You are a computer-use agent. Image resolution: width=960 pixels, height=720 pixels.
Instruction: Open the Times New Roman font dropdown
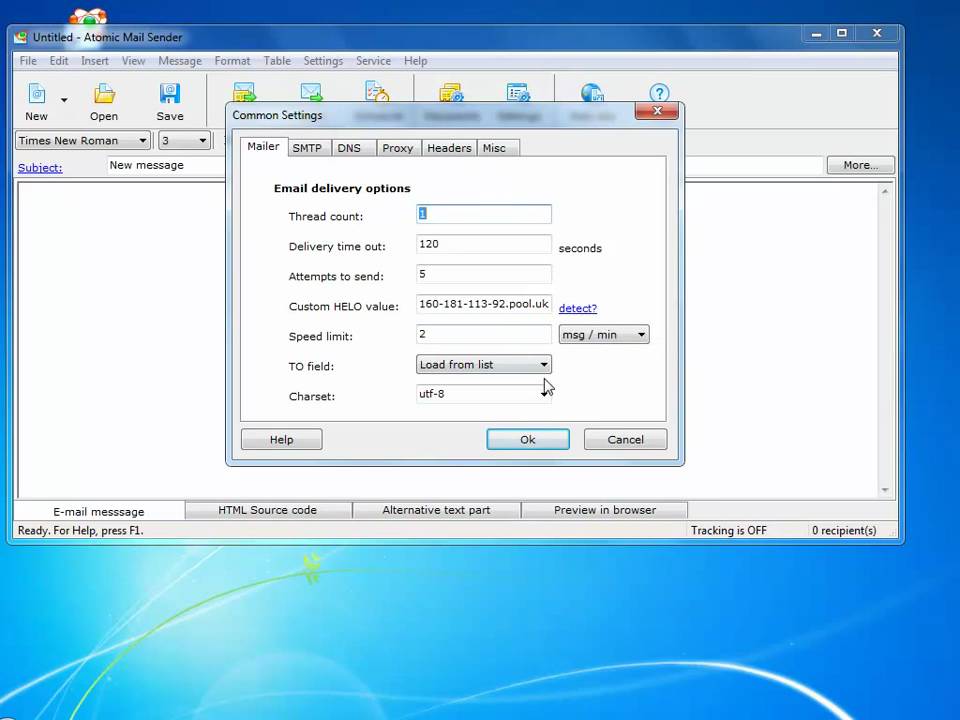click(140, 141)
